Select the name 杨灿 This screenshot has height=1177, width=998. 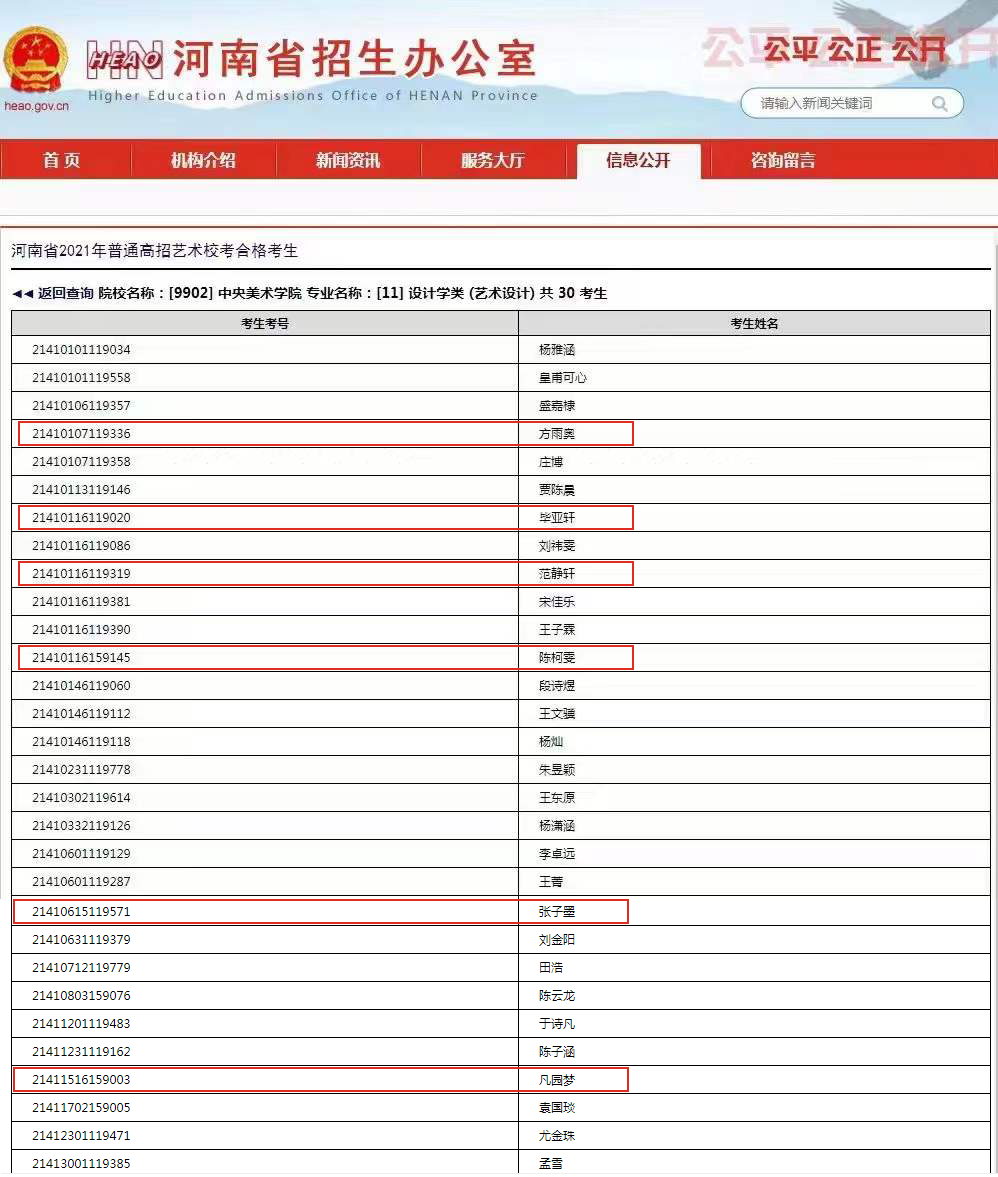551,742
